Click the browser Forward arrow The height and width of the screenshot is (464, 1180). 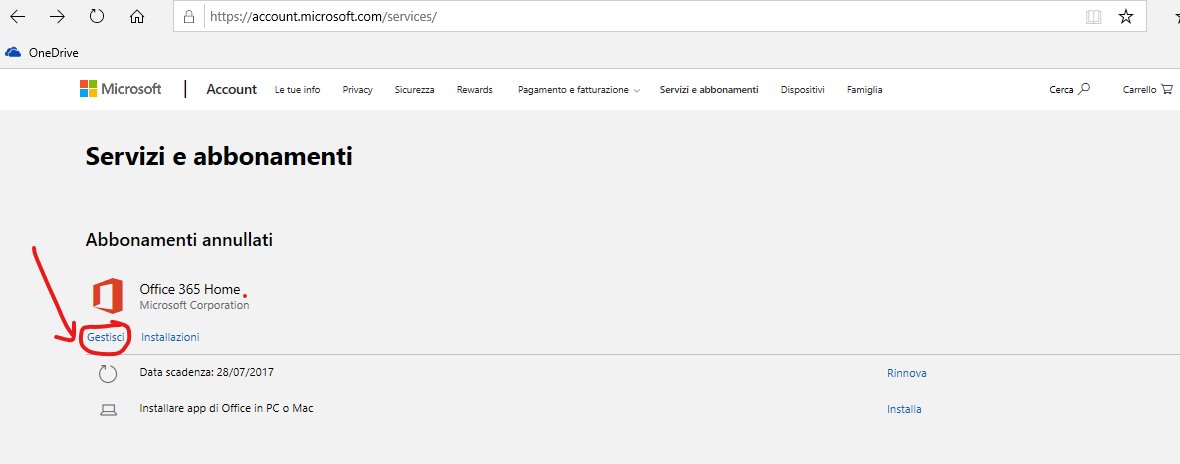pyautogui.click(x=57, y=17)
